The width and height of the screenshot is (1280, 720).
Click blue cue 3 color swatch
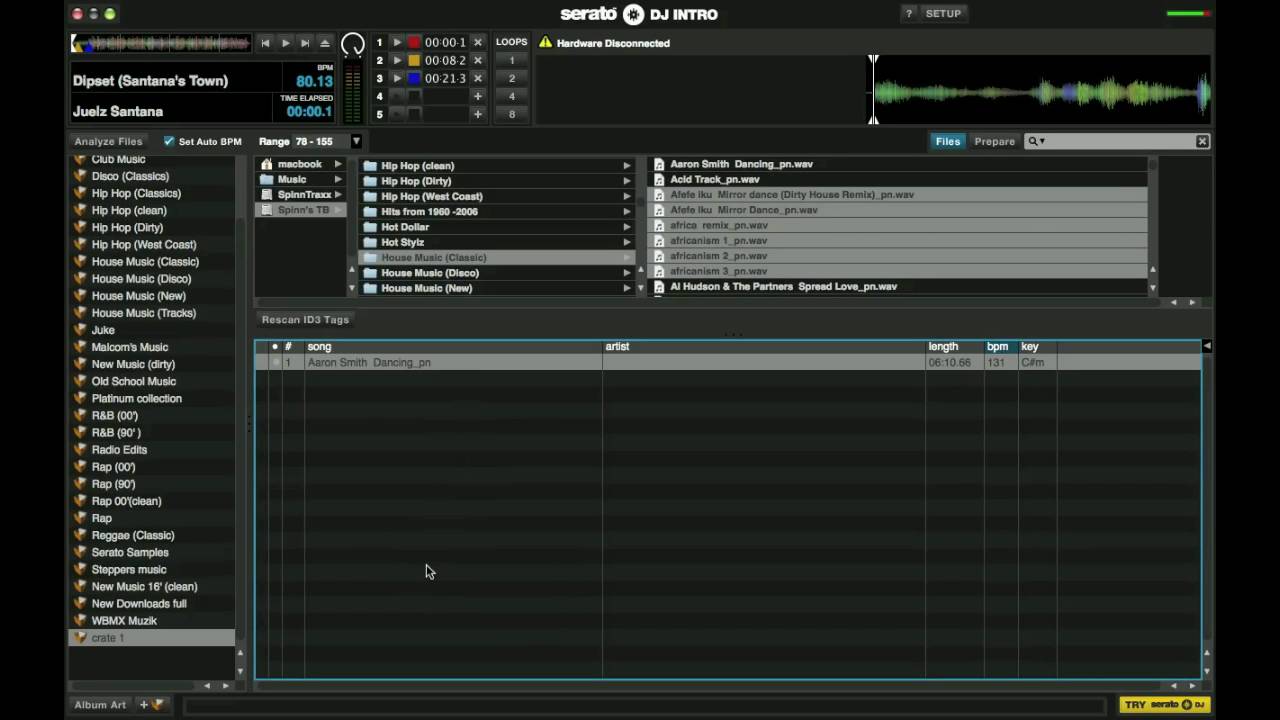click(x=414, y=78)
